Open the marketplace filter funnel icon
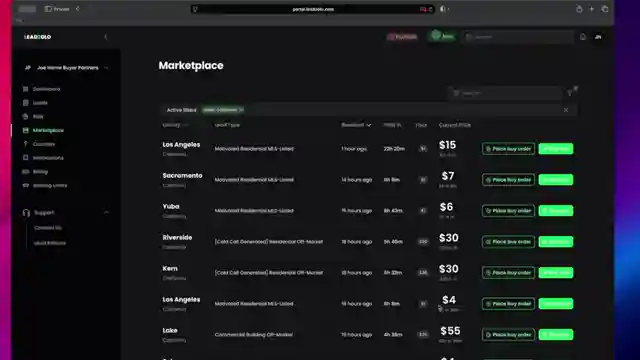The width and height of the screenshot is (640, 360). coord(570,93)
